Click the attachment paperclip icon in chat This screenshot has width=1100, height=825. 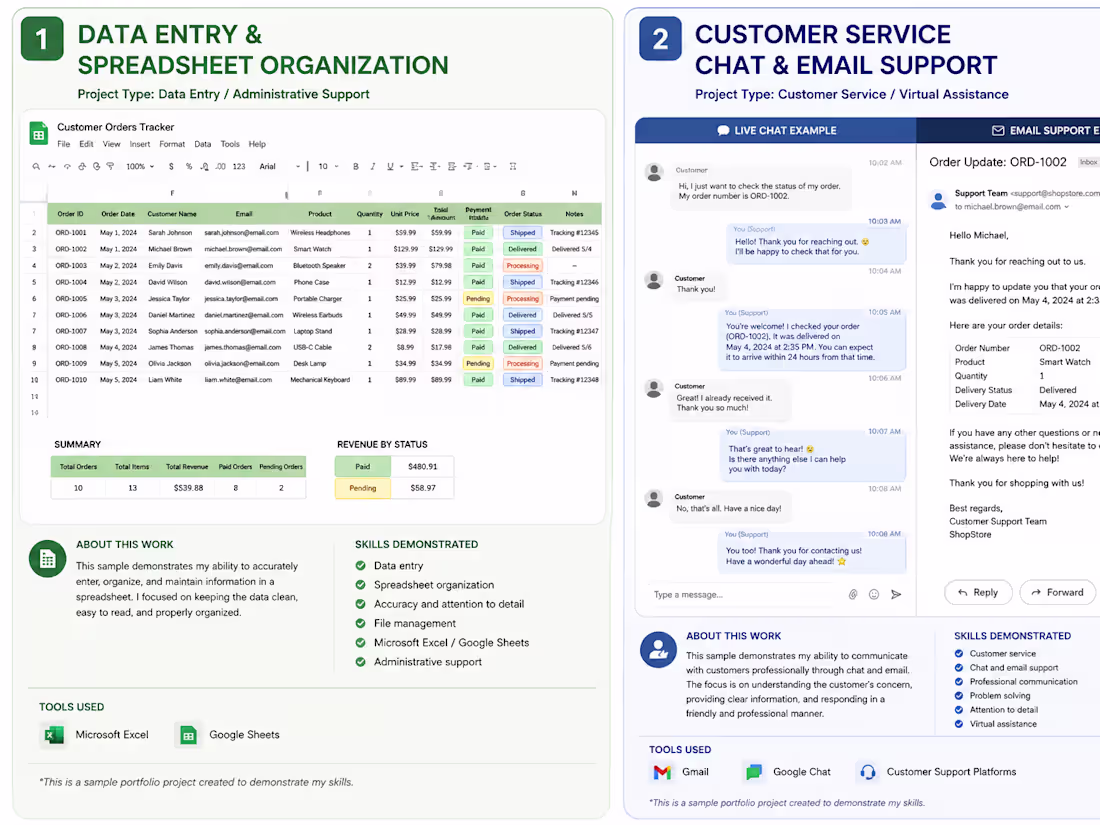tap(853, 594)
